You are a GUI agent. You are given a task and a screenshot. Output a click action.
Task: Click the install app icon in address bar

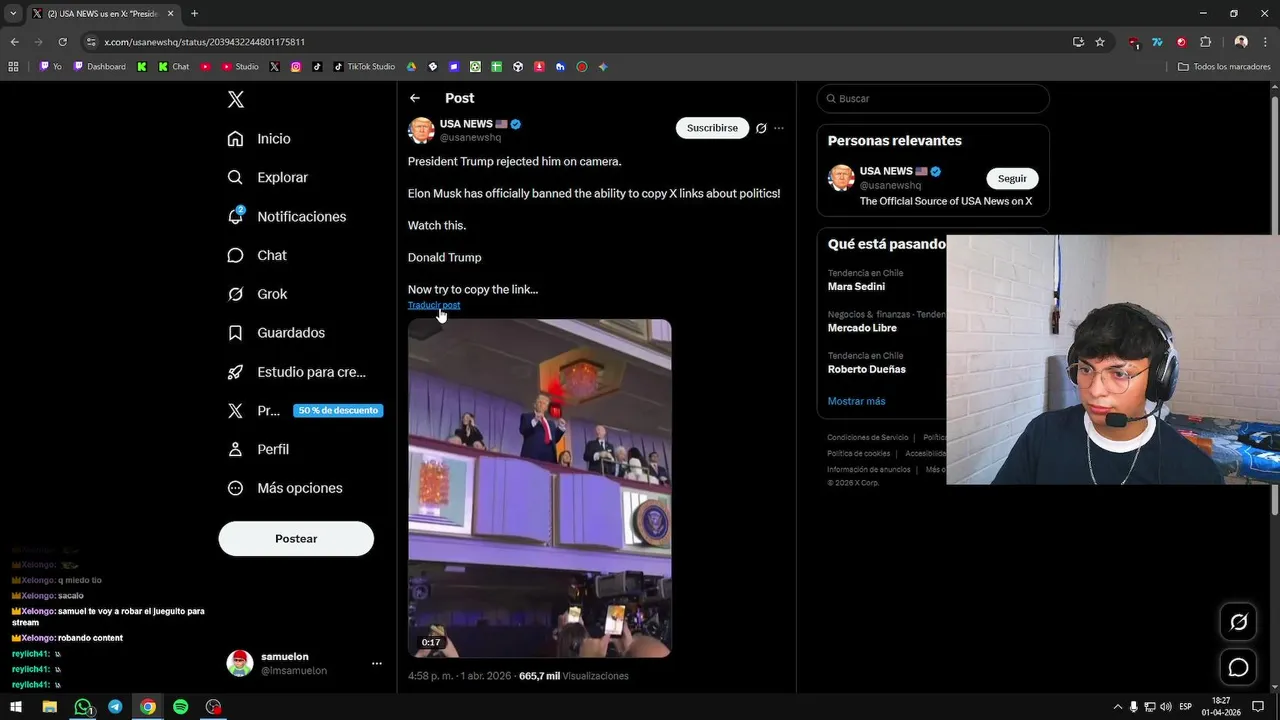pyautogui.click(x=1078, y=42)
